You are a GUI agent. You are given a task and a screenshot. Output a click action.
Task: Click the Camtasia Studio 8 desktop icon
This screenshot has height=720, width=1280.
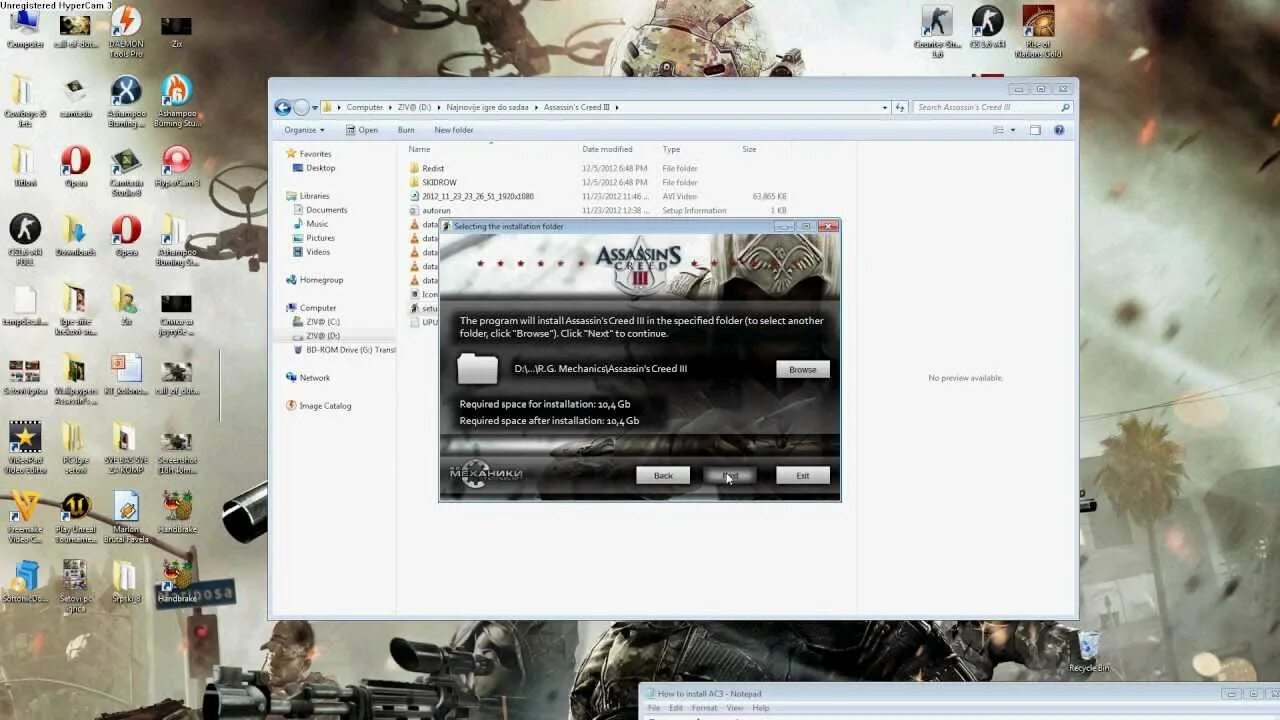pos(126,173)
